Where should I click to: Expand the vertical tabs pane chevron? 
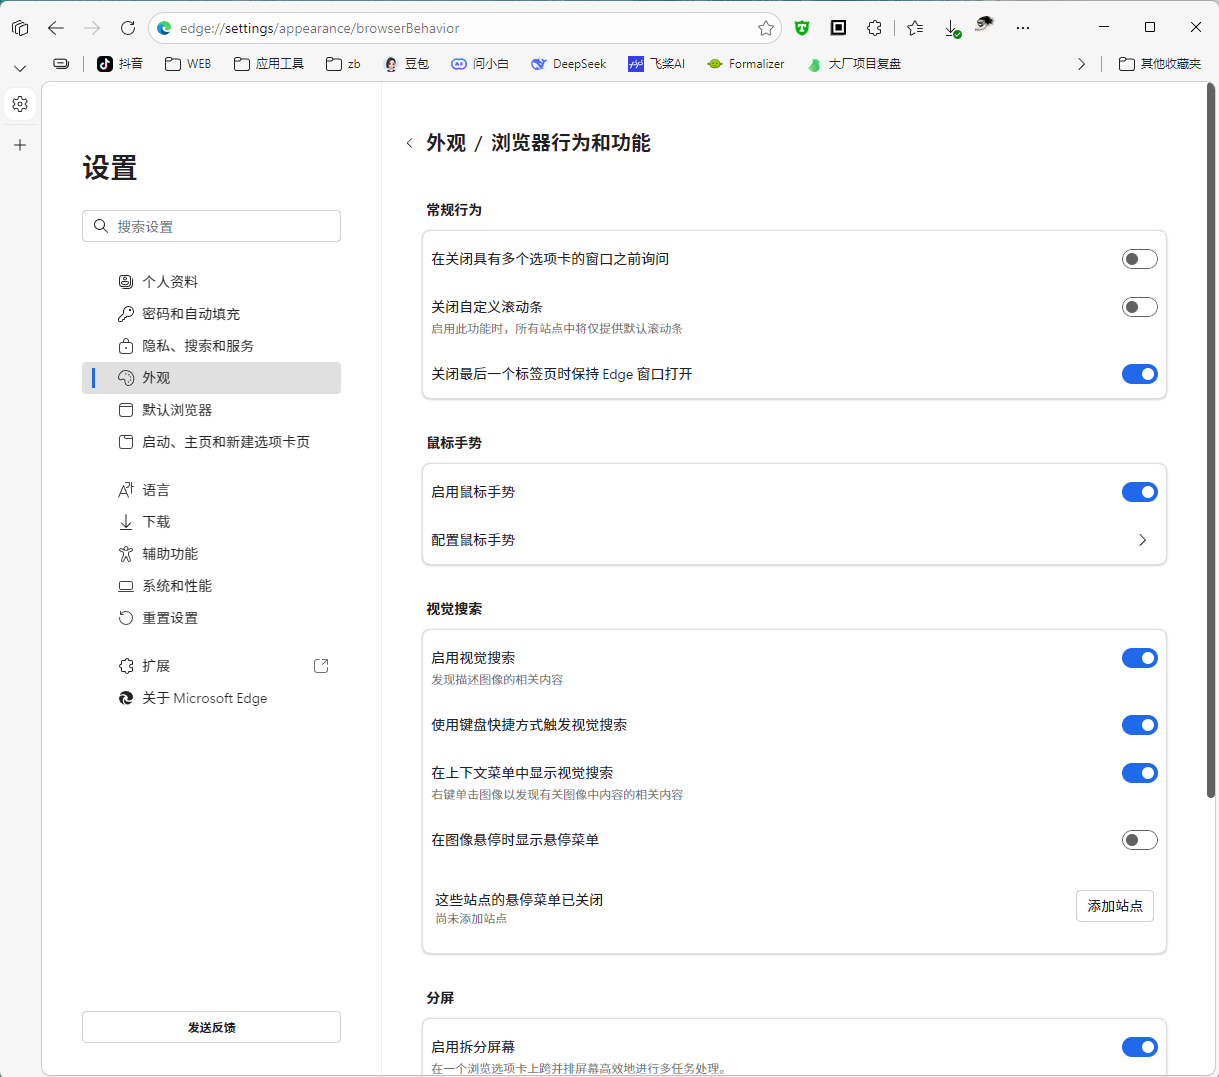coord(20,68)
